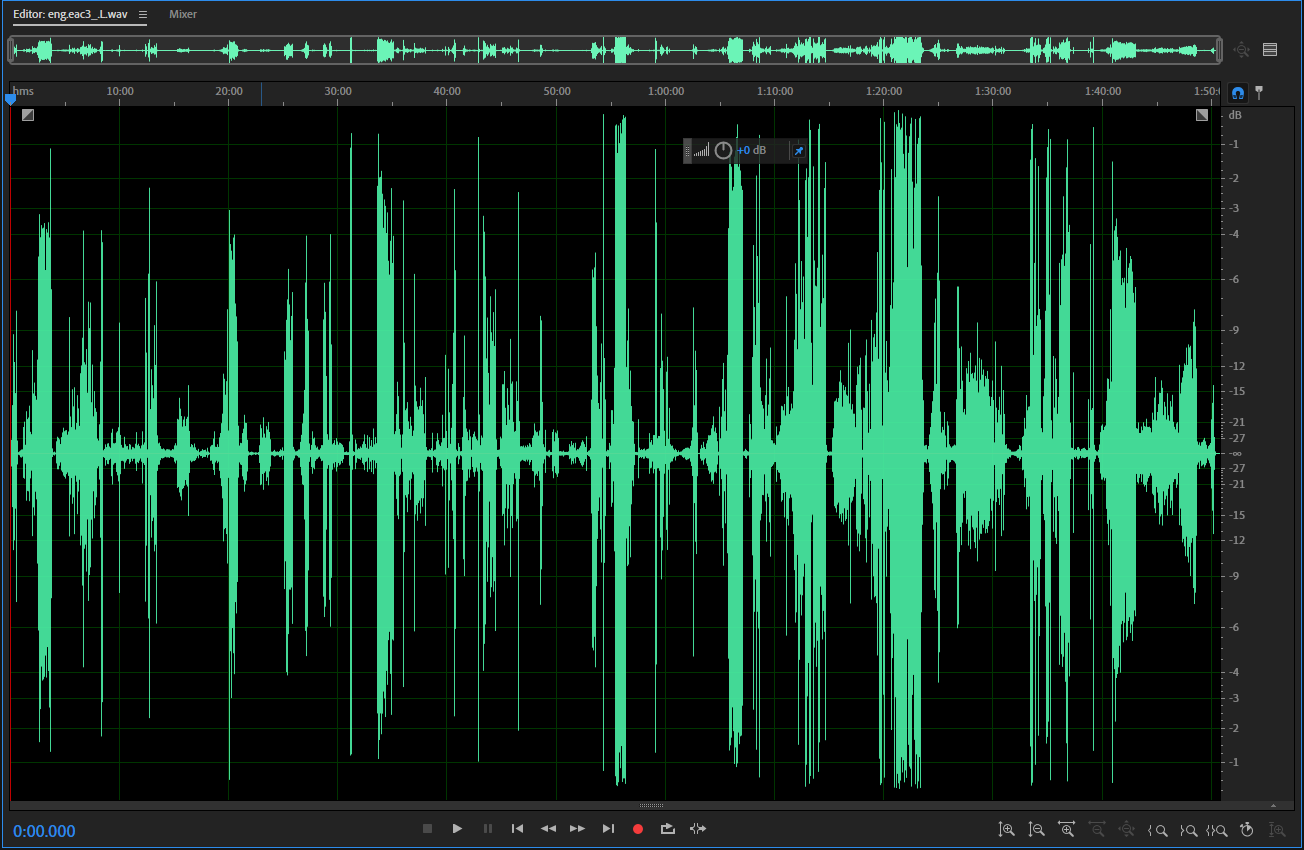
Task: Toggle snapping with the magnet icon
Action: (x=1238, y=93)
